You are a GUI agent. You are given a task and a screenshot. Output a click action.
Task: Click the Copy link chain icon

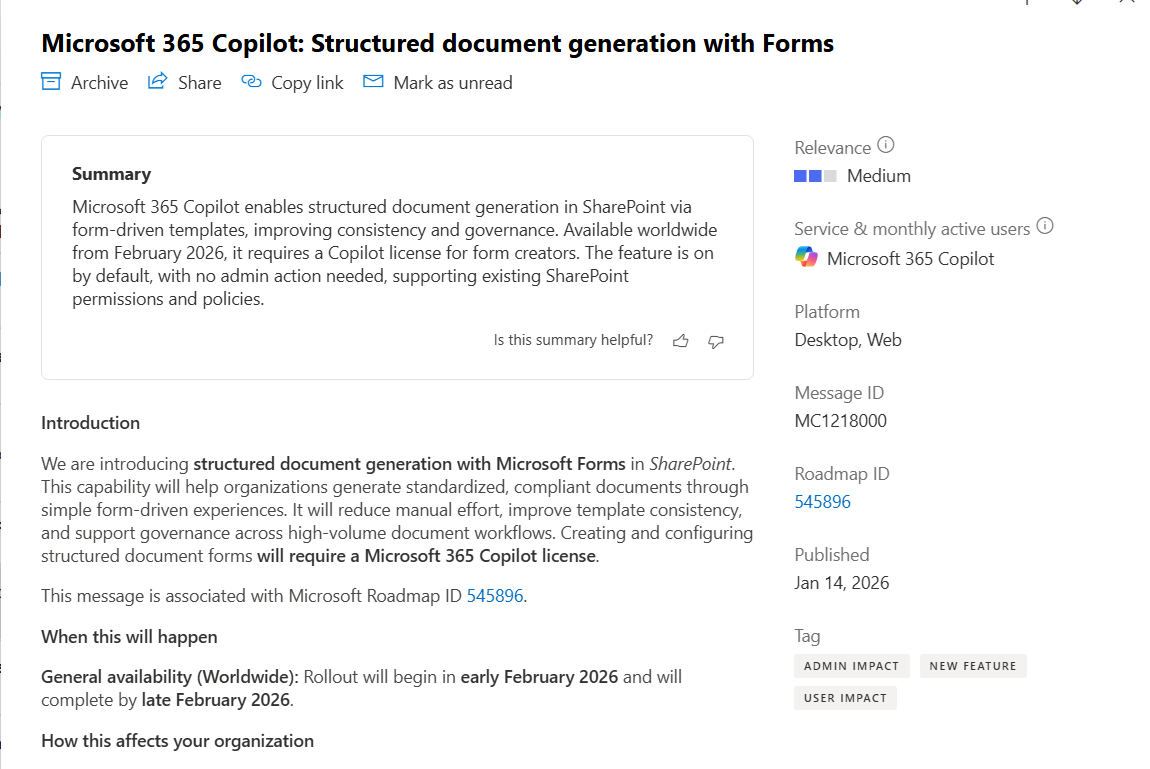click(x=252, y=81)
